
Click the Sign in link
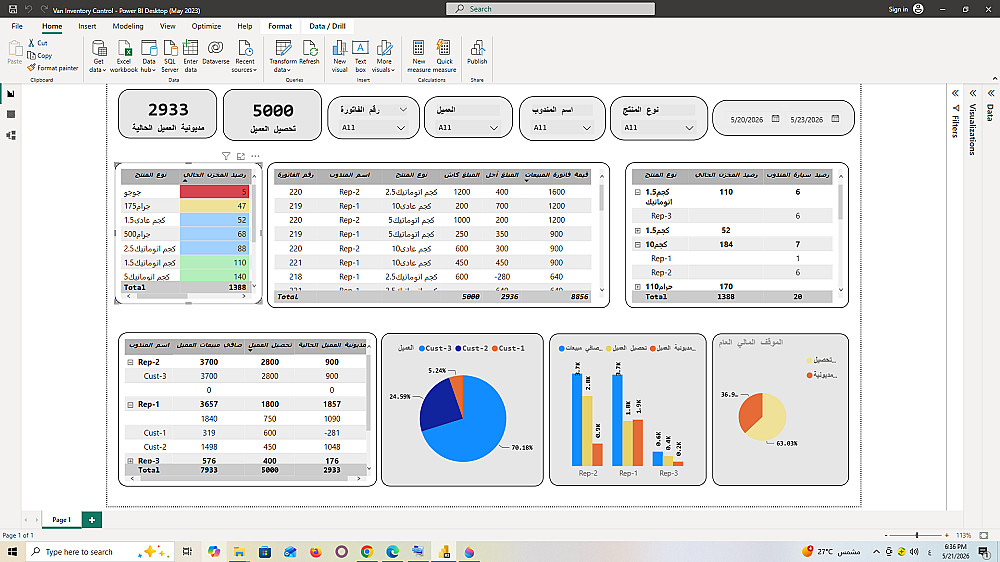tap(898, 9)
